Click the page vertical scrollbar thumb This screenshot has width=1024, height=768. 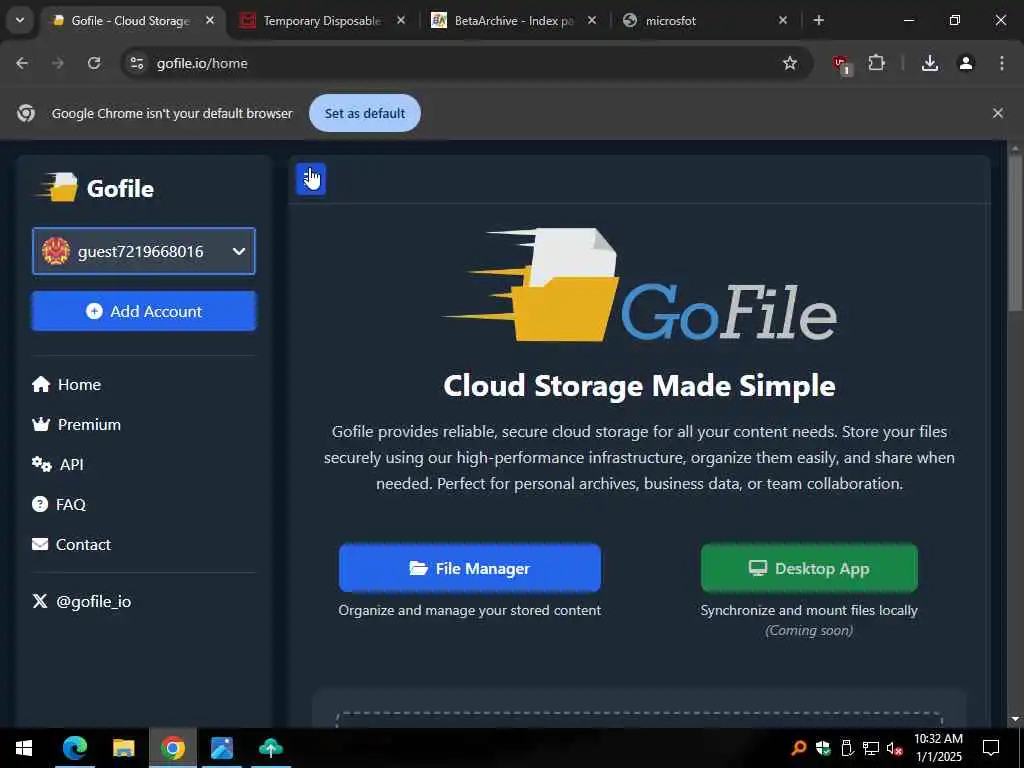point(1015,233)
